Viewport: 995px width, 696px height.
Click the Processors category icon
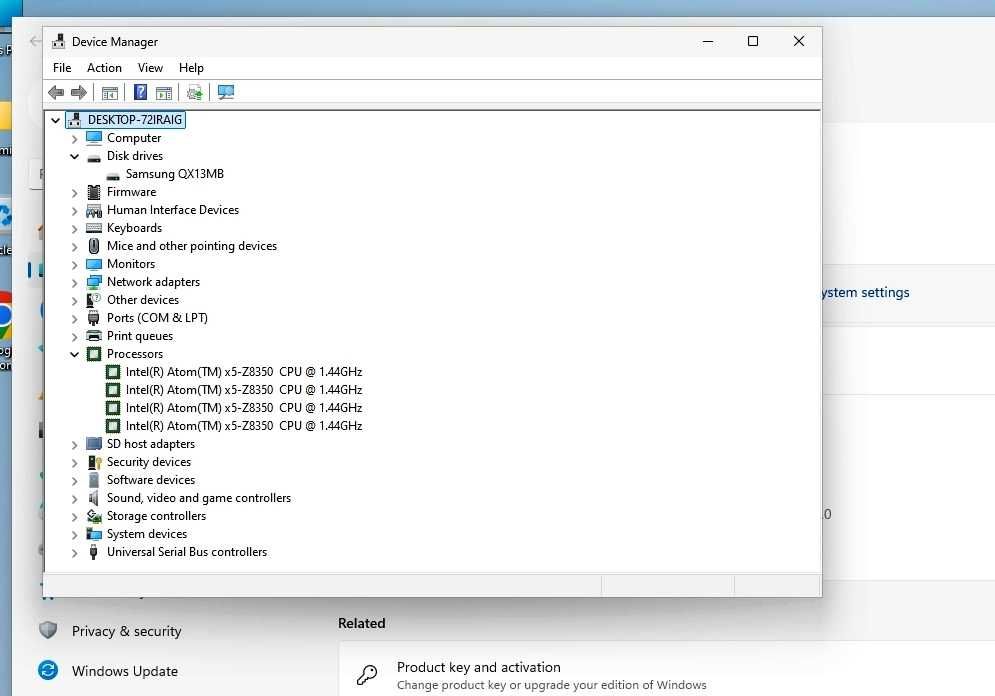coord(94,354)
